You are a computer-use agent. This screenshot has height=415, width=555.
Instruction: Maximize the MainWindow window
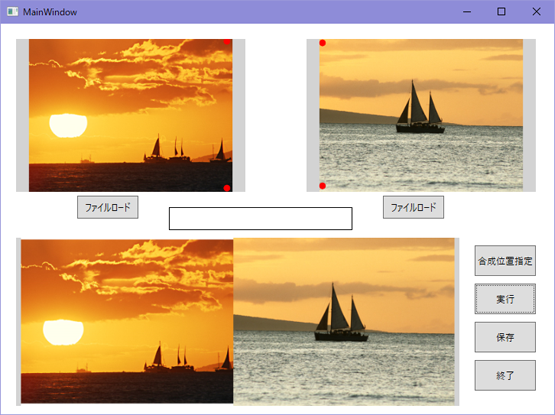click(x=501, y=12)
